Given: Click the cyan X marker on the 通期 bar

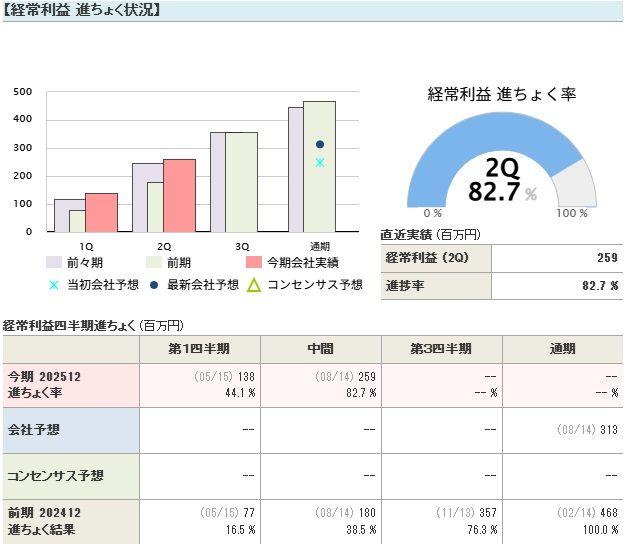Looking at the screenshot, I should 320,162.
